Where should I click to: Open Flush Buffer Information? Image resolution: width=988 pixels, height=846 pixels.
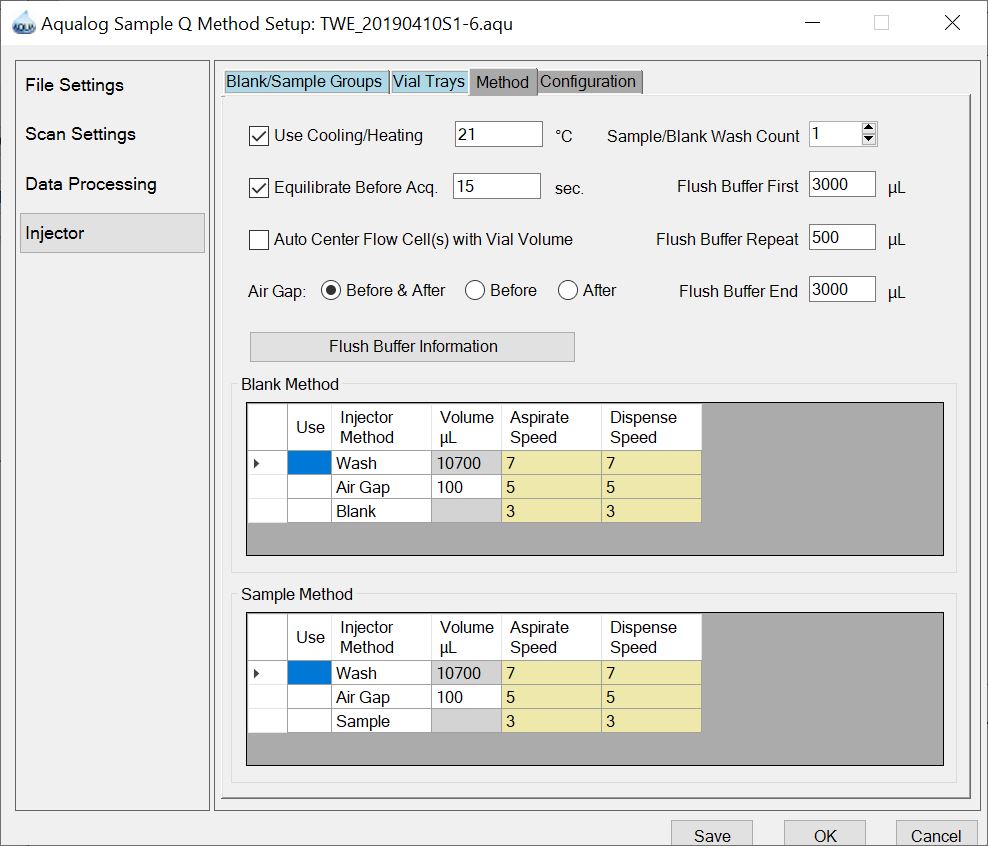(412, 347)
